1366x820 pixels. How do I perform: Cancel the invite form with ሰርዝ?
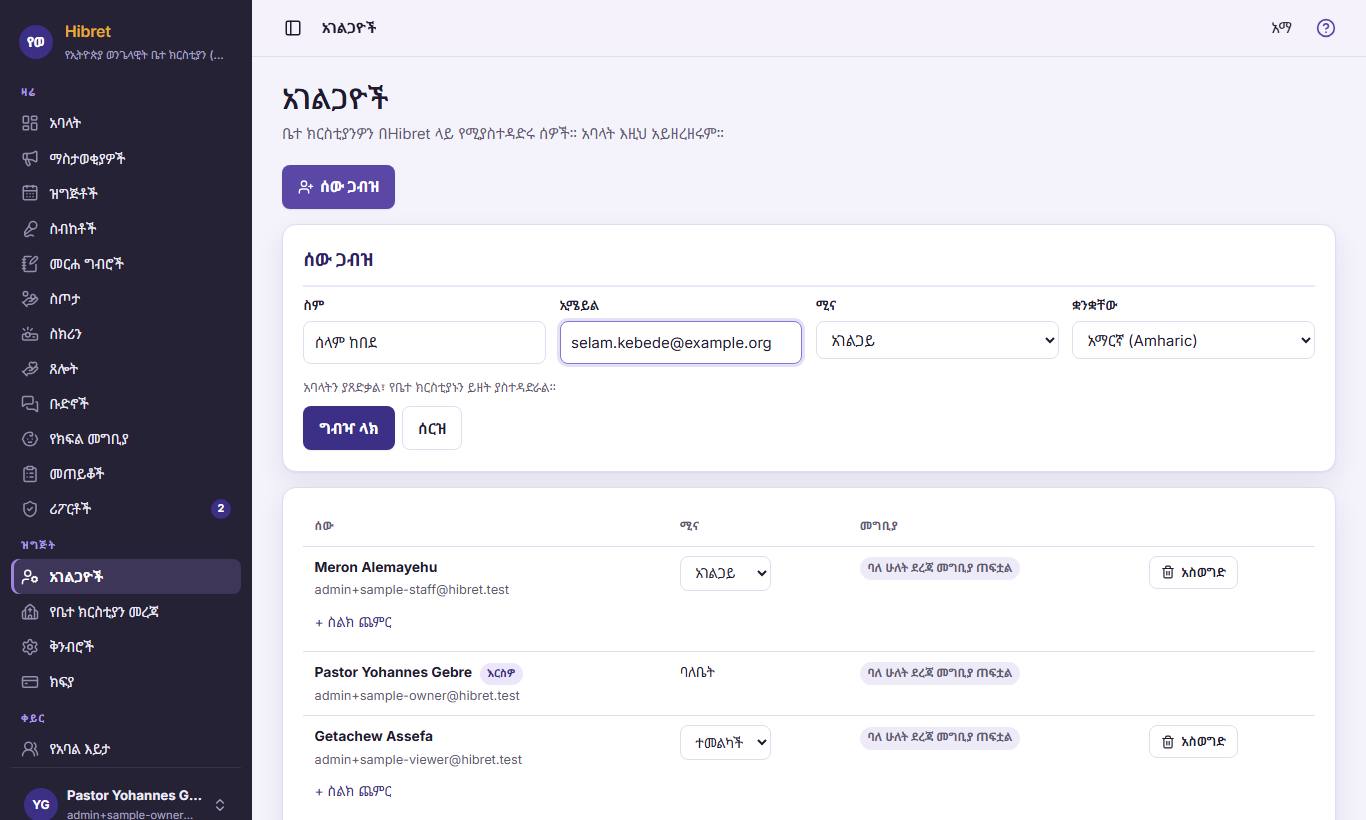[432, 428]
